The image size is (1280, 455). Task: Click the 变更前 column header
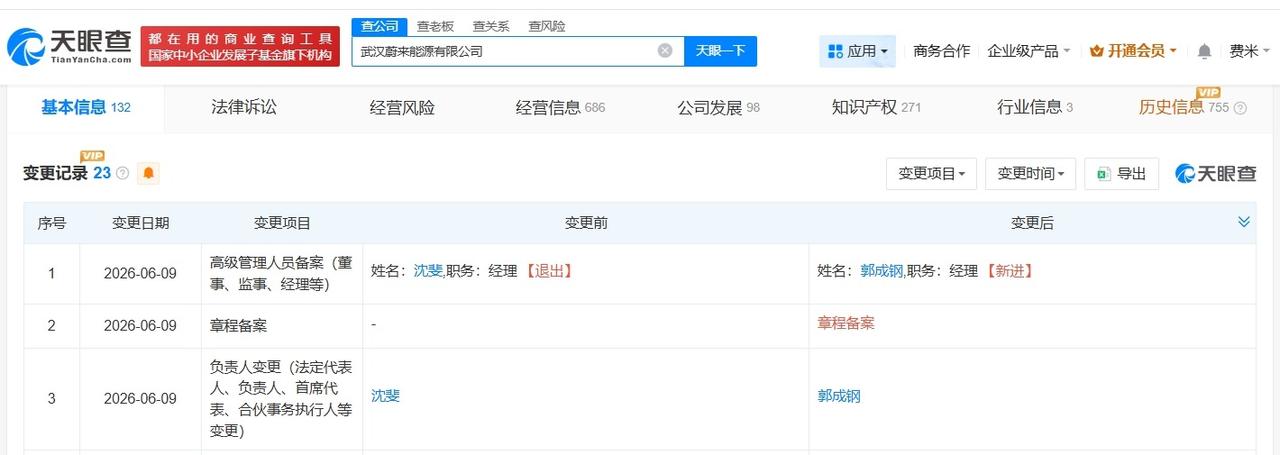click(586, 223)
